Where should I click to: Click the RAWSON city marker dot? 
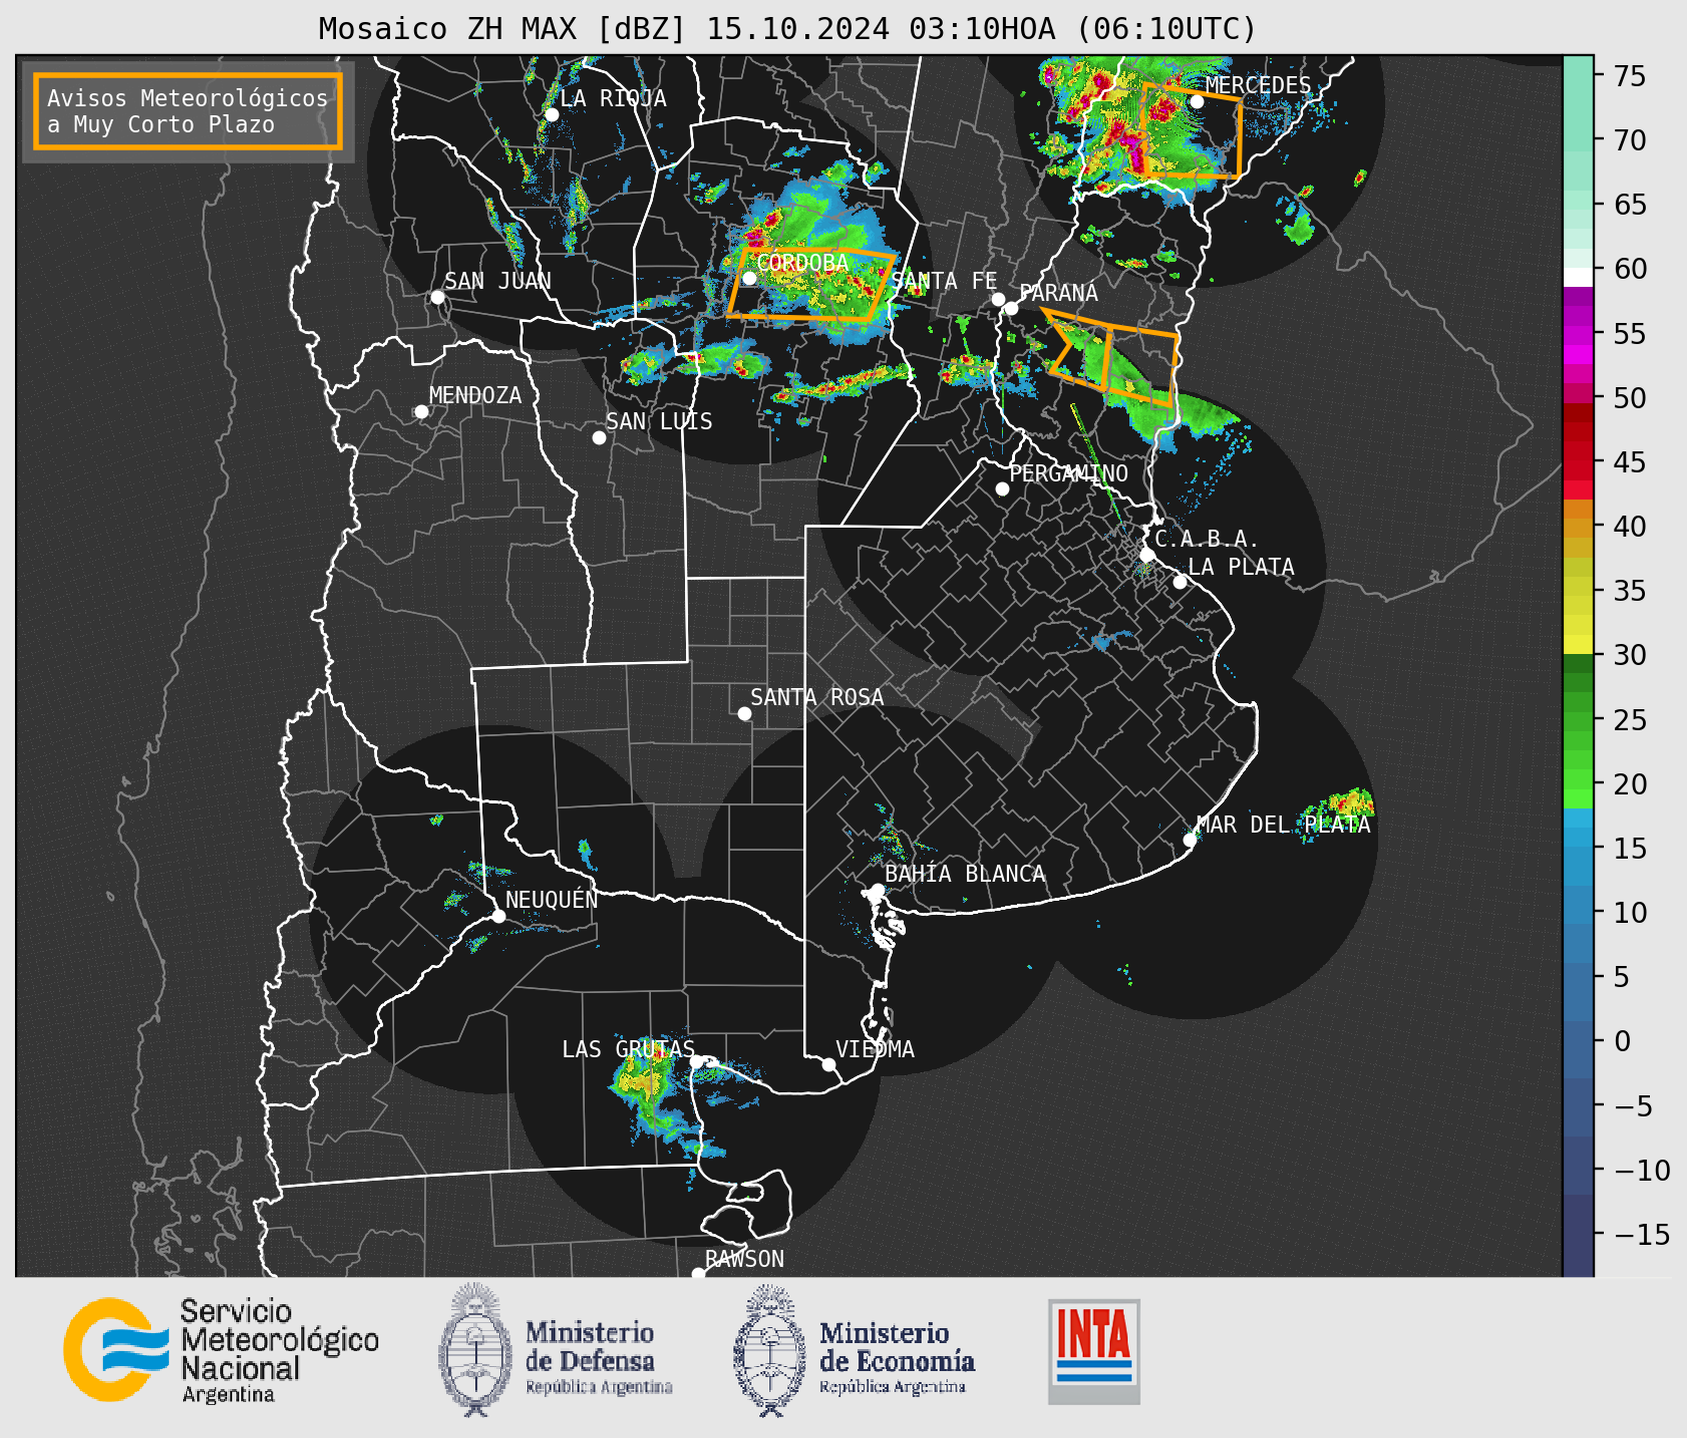[698, 1274]
